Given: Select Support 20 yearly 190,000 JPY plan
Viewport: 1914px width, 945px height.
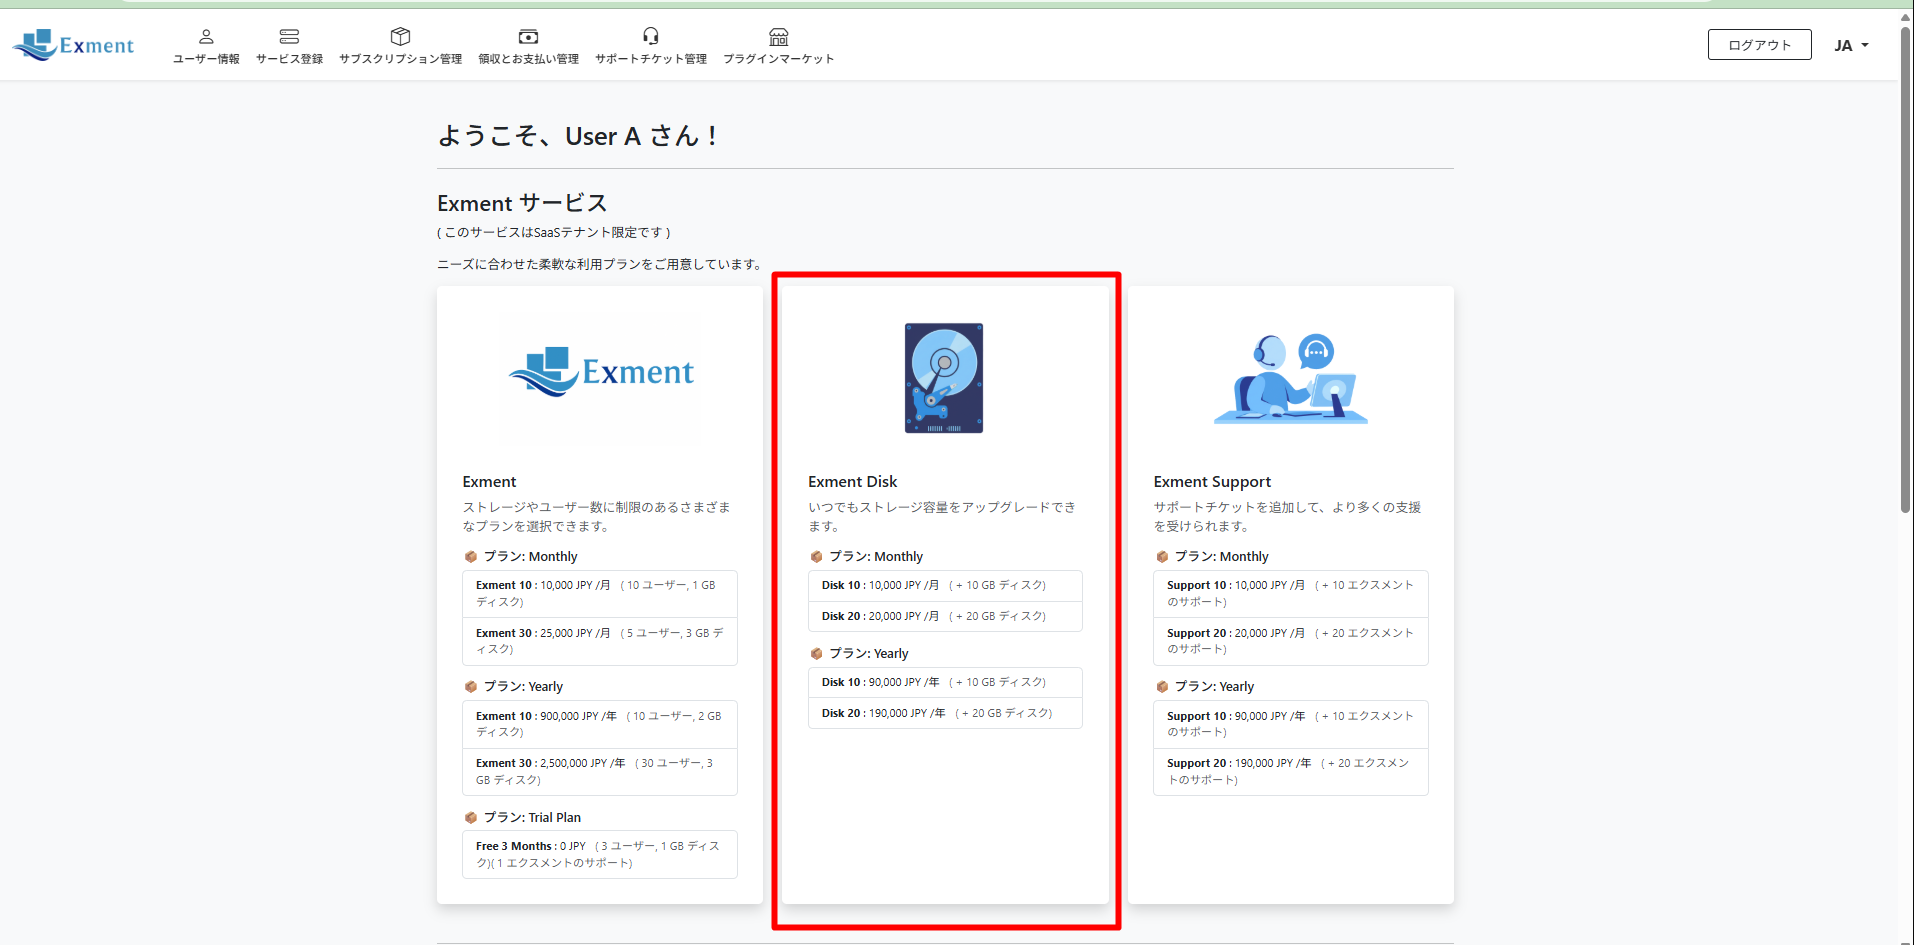Looking at the screenshot, I should coord(1291,771).
